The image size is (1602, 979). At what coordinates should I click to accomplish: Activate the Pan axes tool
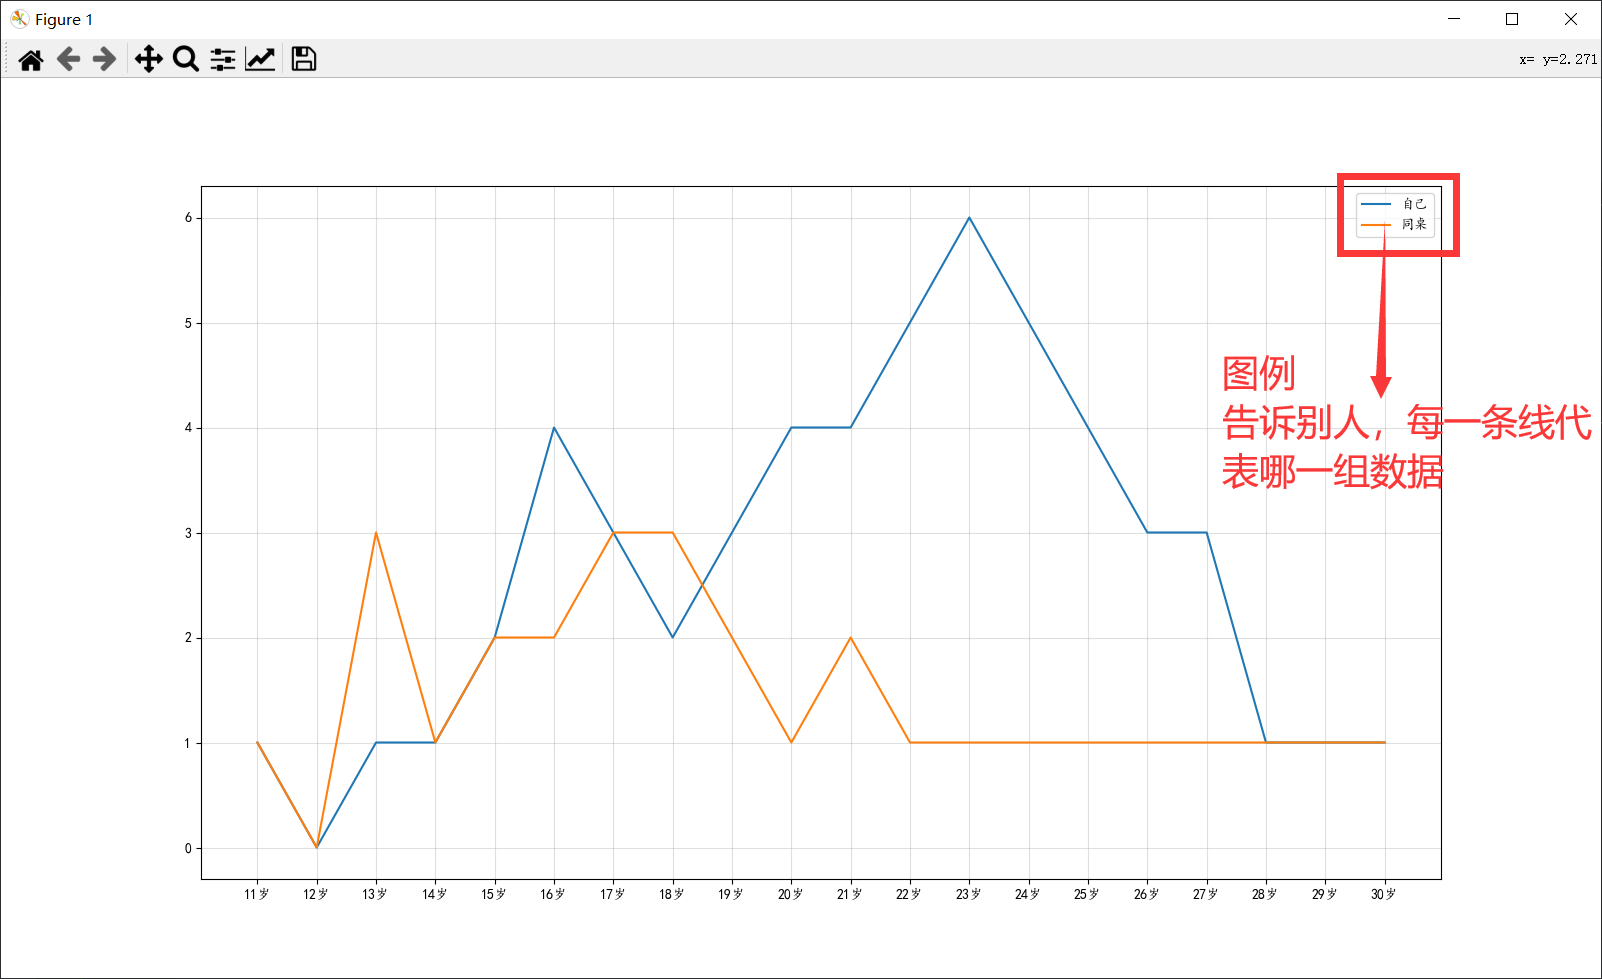149,60
